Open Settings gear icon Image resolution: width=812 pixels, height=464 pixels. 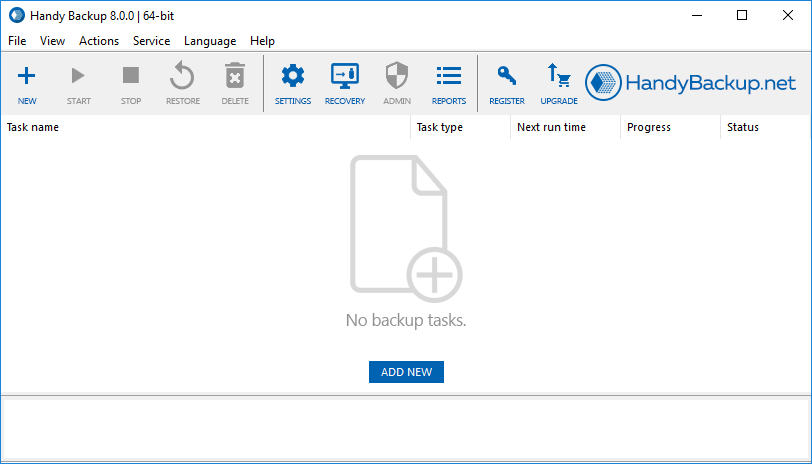tap(292, 76)
